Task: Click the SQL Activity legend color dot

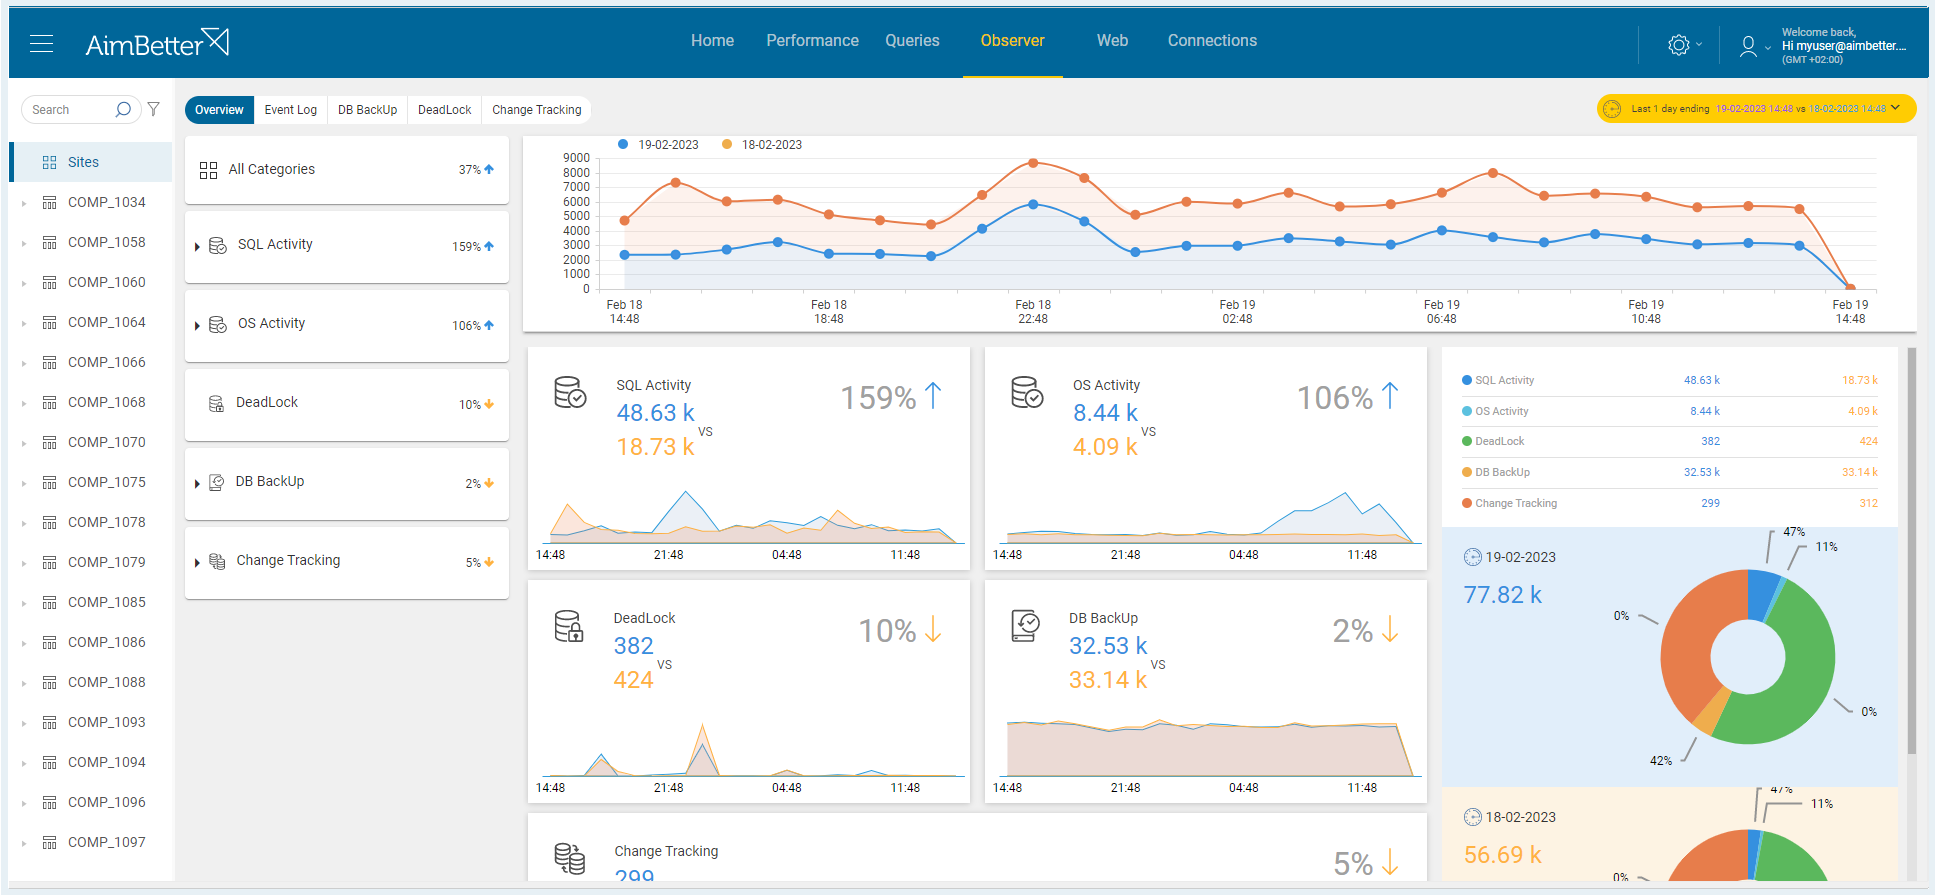Action: tap(1467, 380)
